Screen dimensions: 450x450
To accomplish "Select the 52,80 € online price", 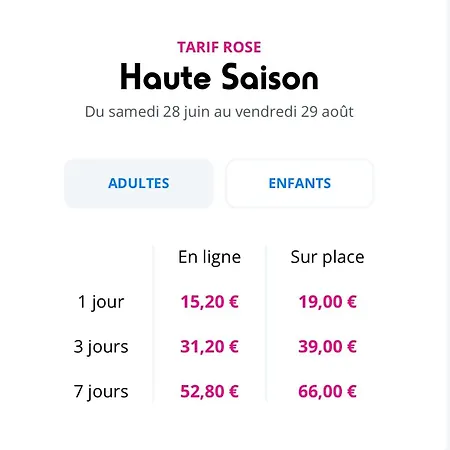I will click(209, 391).
